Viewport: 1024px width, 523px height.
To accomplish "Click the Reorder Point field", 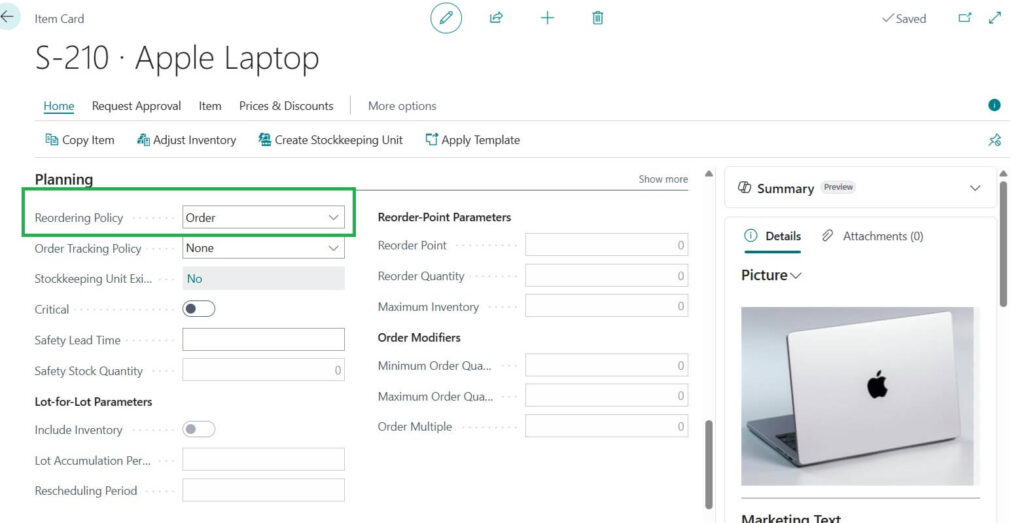I will coord(607,246).
